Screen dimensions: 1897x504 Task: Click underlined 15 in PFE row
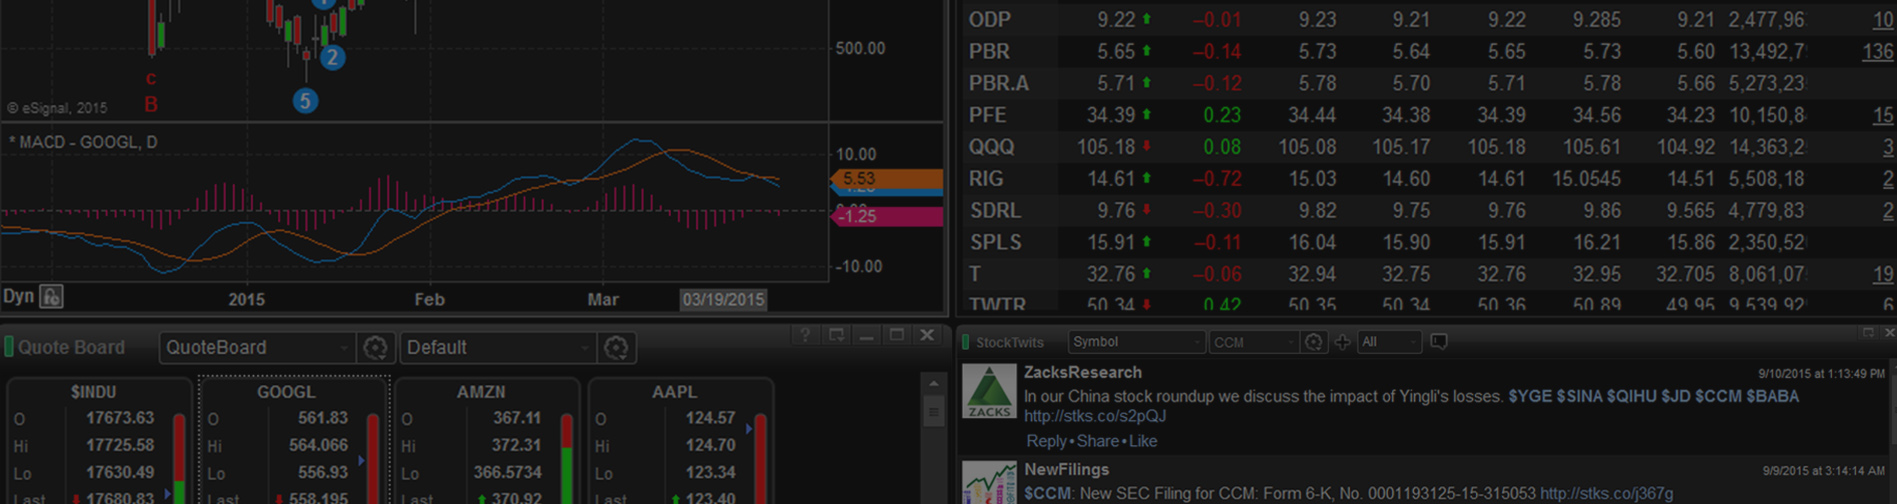[x=1883, y=115]
